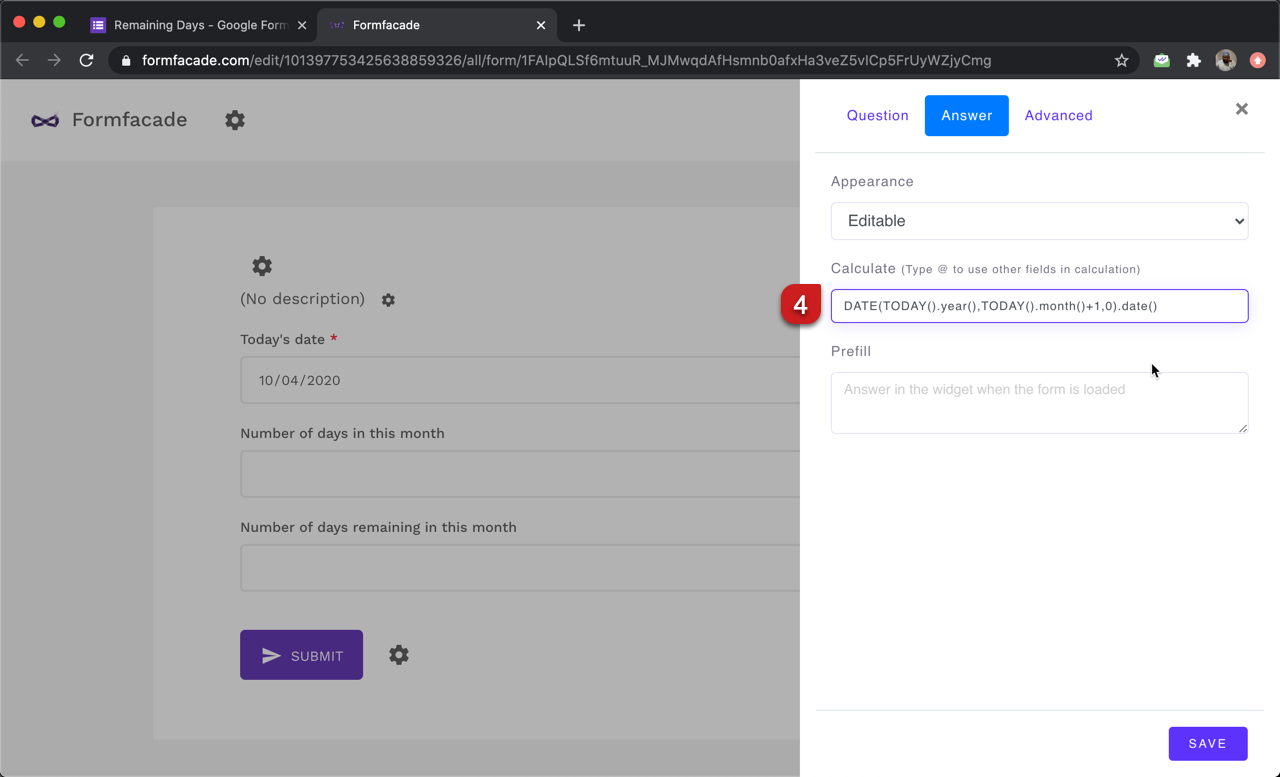Open the browser extensions puzzle icon

(1193, 60)
